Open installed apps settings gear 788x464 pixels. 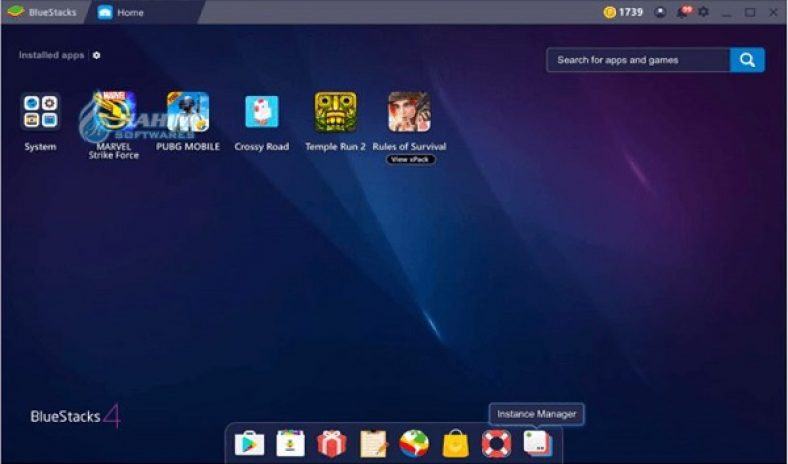96,55
